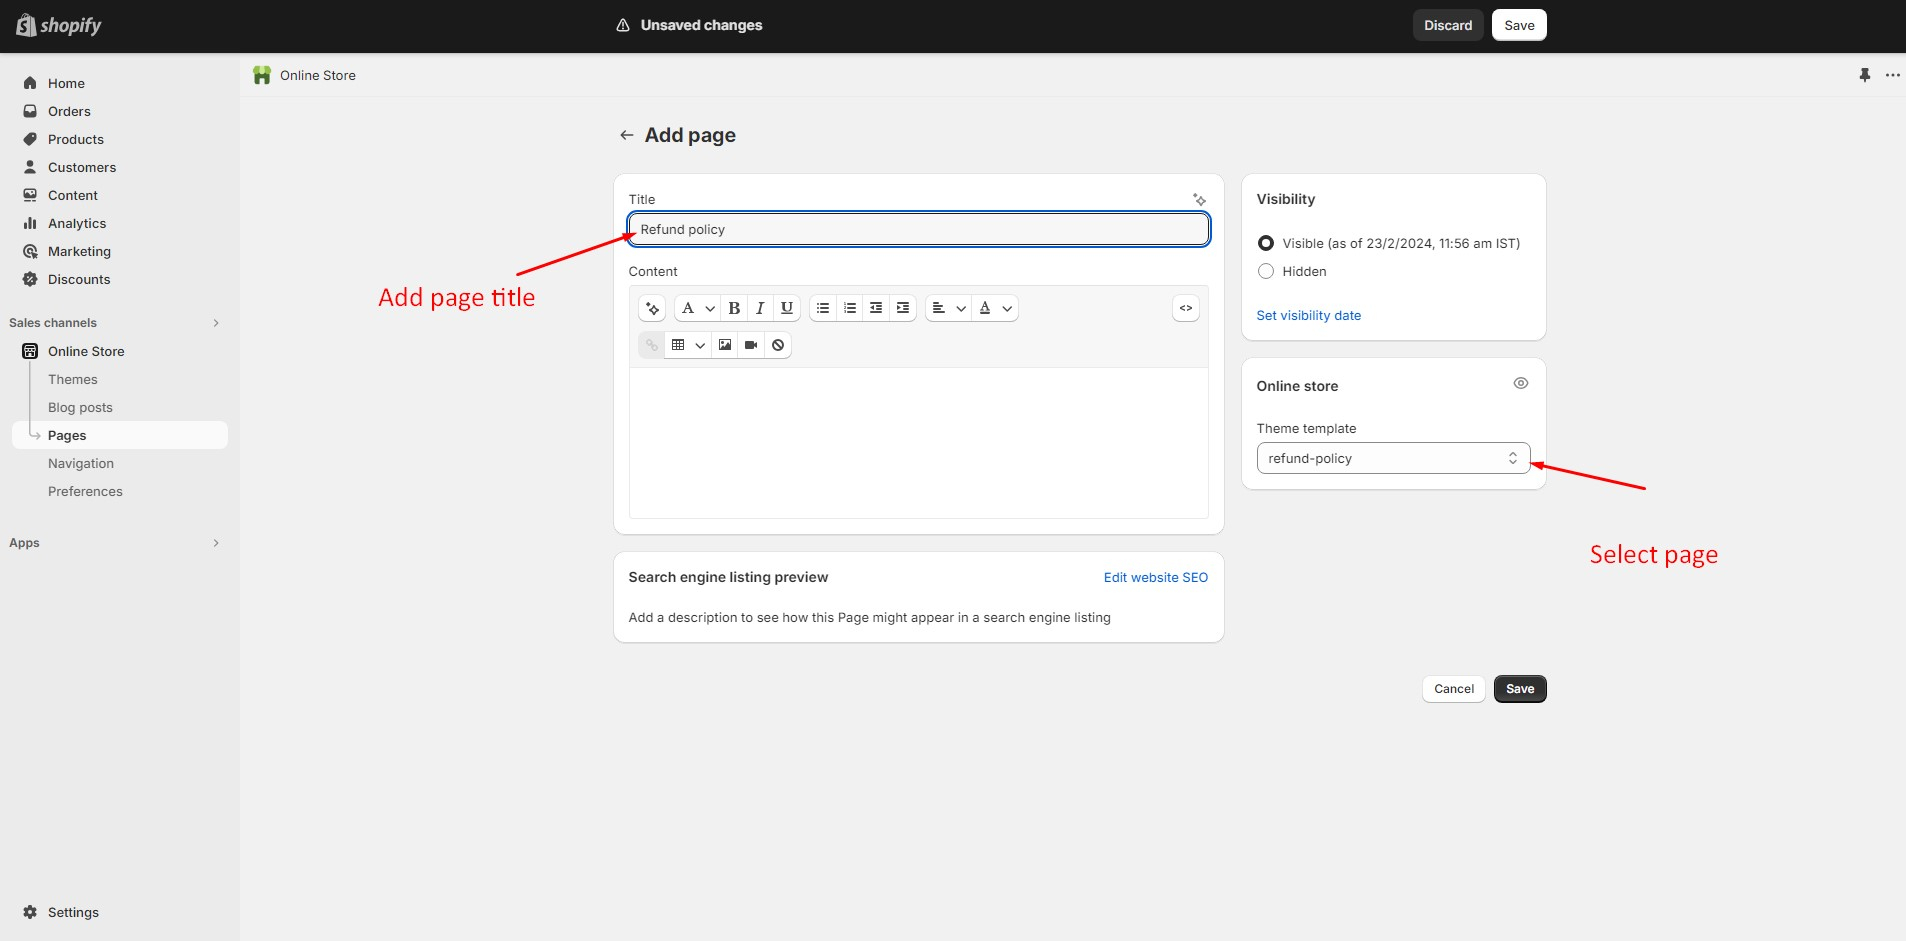Open Navigation under Online Store
This screenshot has width=1906, height=941.
81,463
